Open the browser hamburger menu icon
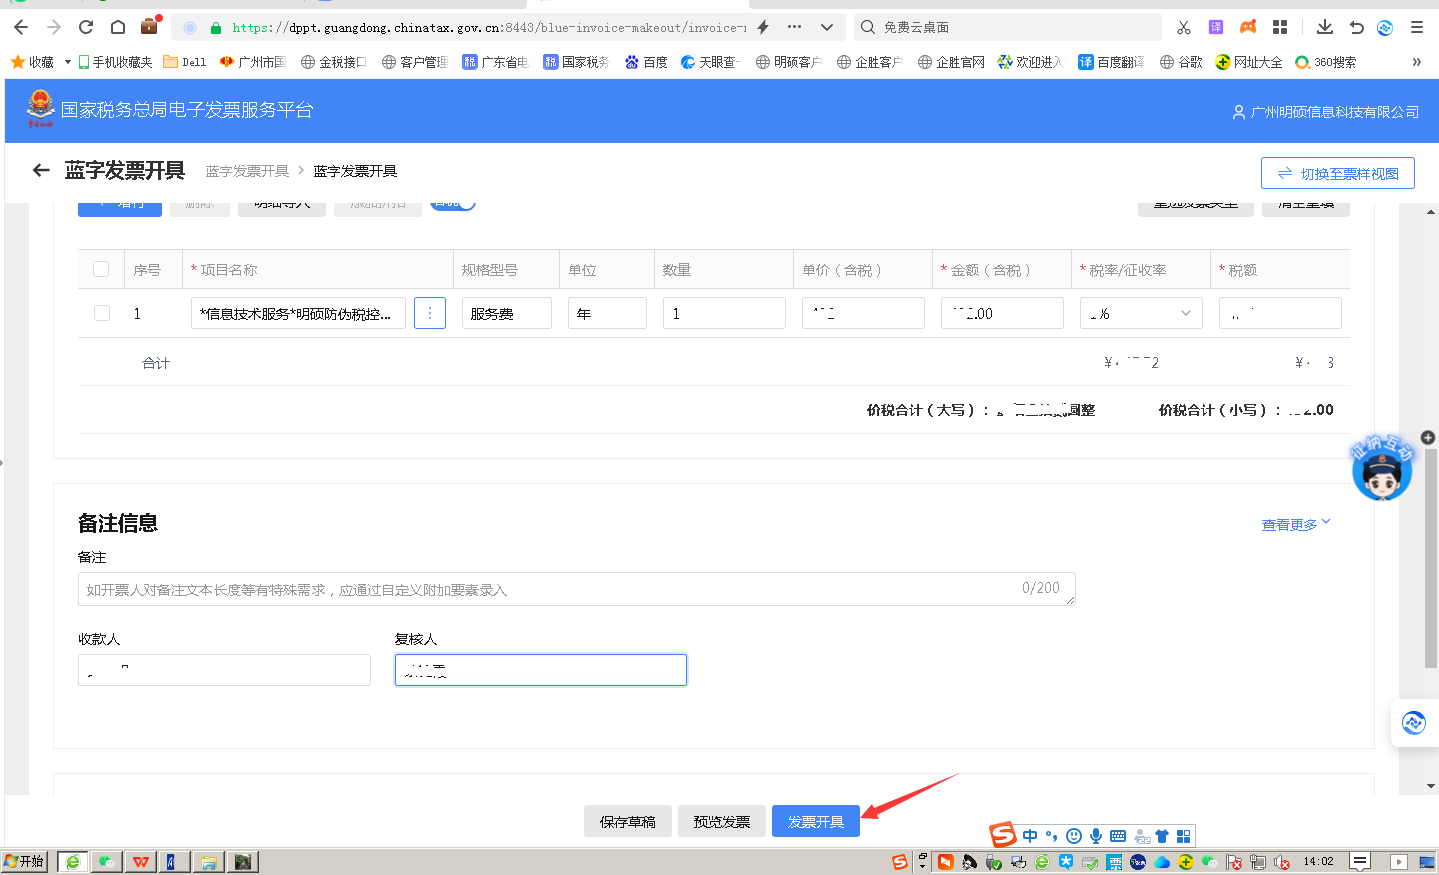 tap(1417, 27)
